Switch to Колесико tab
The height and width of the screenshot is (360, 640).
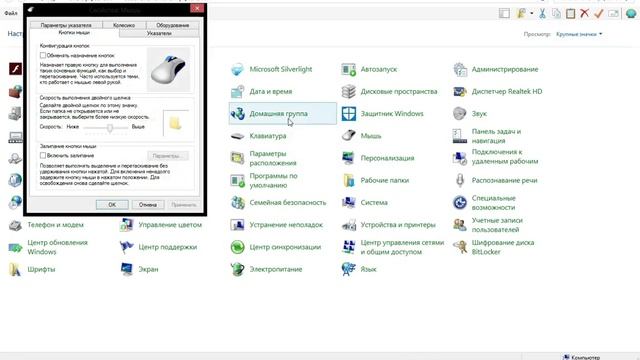click(x=124, y=25)
